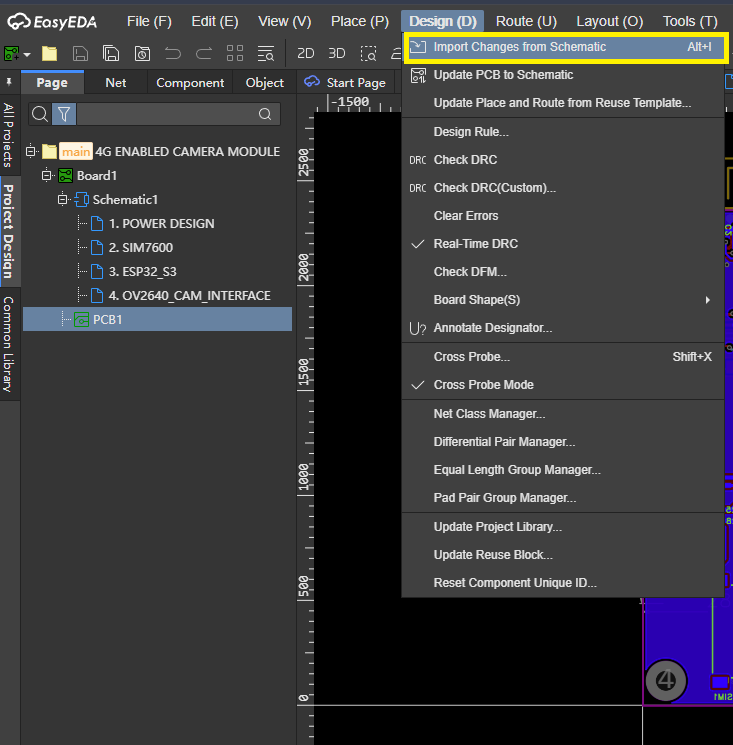The height and width of the screenshot is (745, 733).
Task: Choose Import Changes from Schematic
Action: coord(565,47)
